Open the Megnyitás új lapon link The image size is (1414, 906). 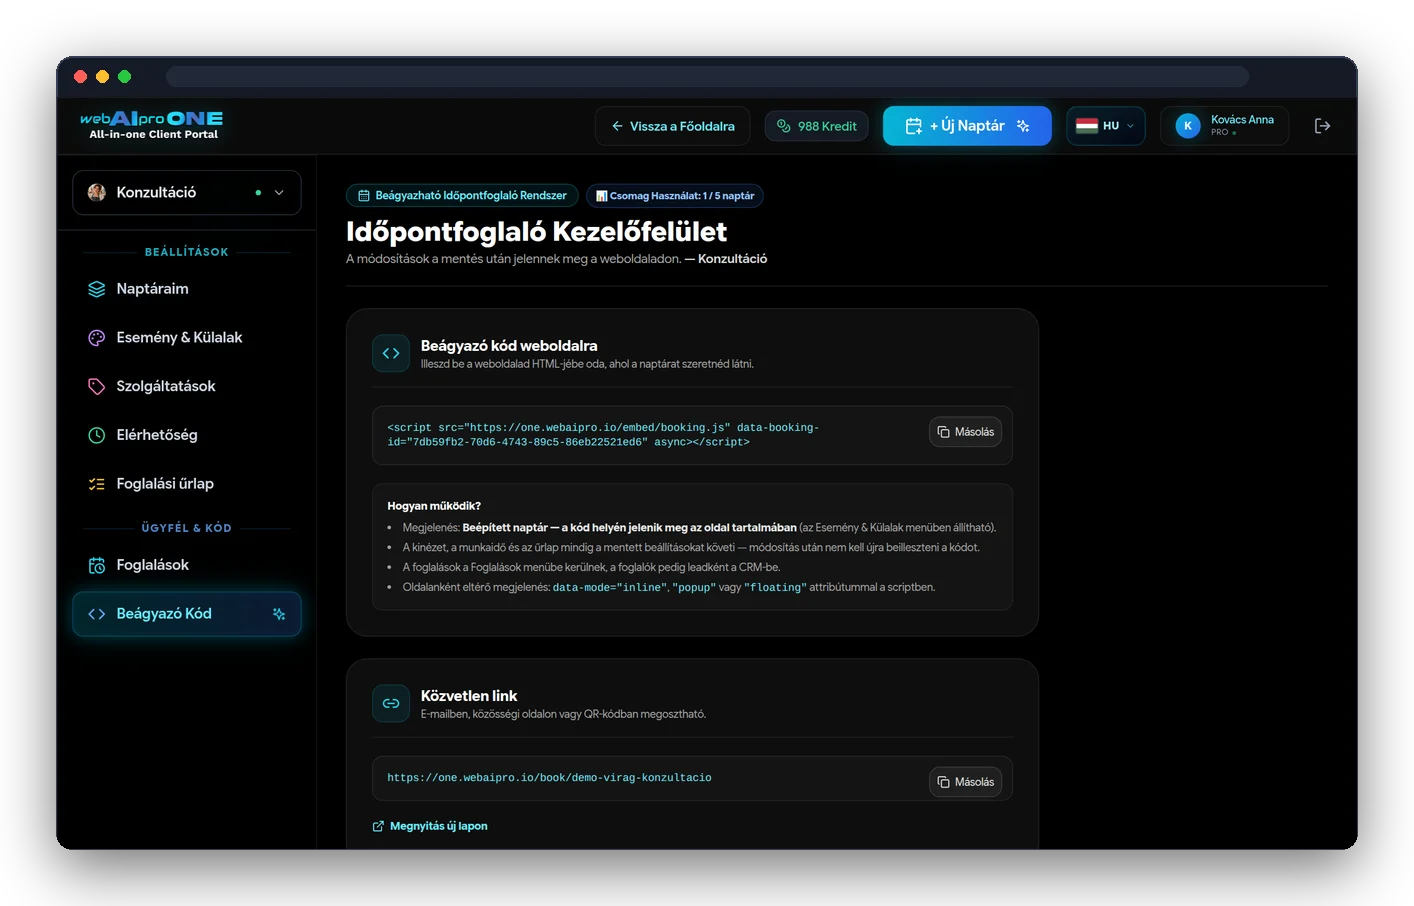[x=430, y=826]
